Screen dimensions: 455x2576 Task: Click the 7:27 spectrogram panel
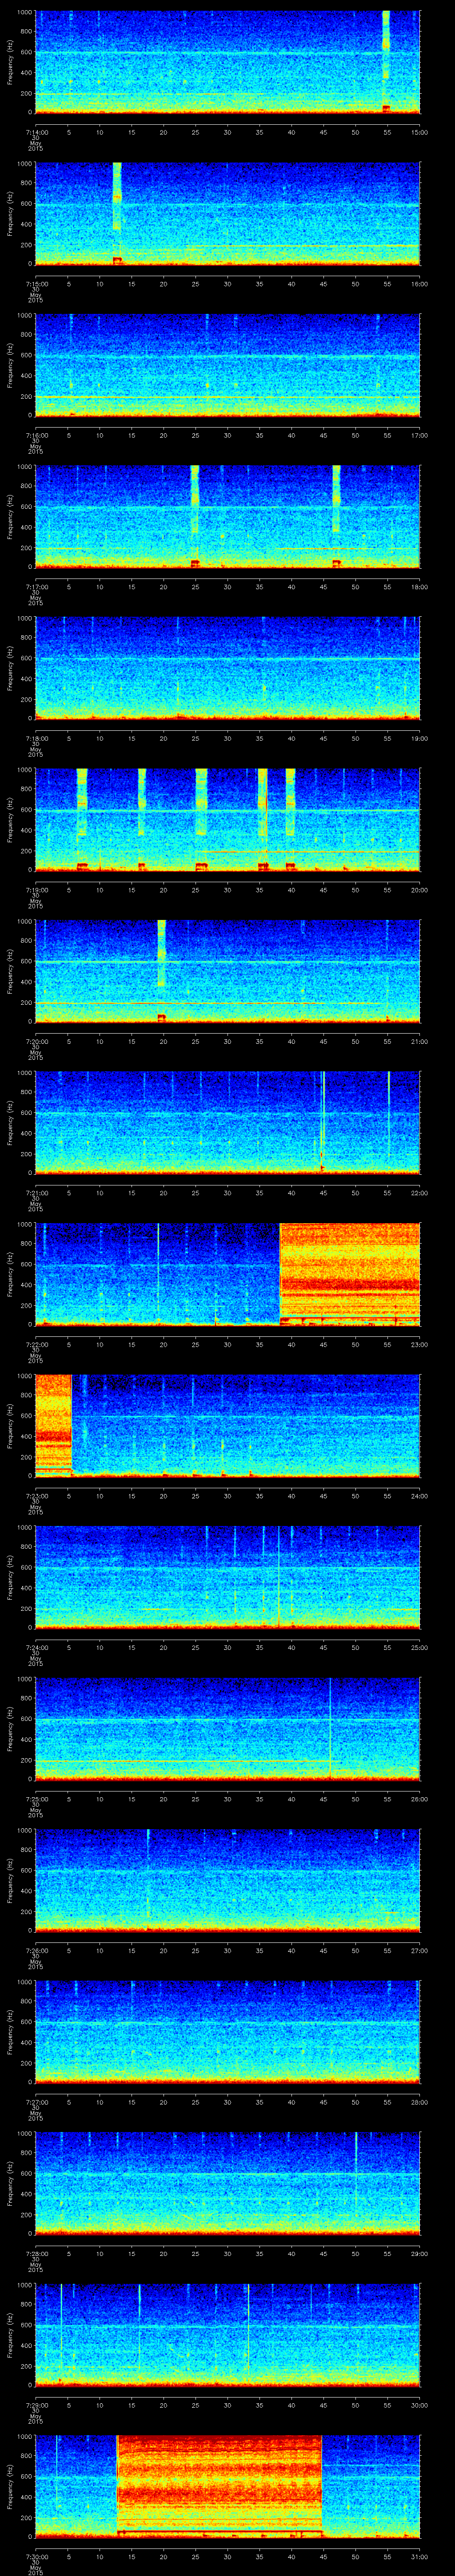pyautogui.click(x=227, y=2032)
